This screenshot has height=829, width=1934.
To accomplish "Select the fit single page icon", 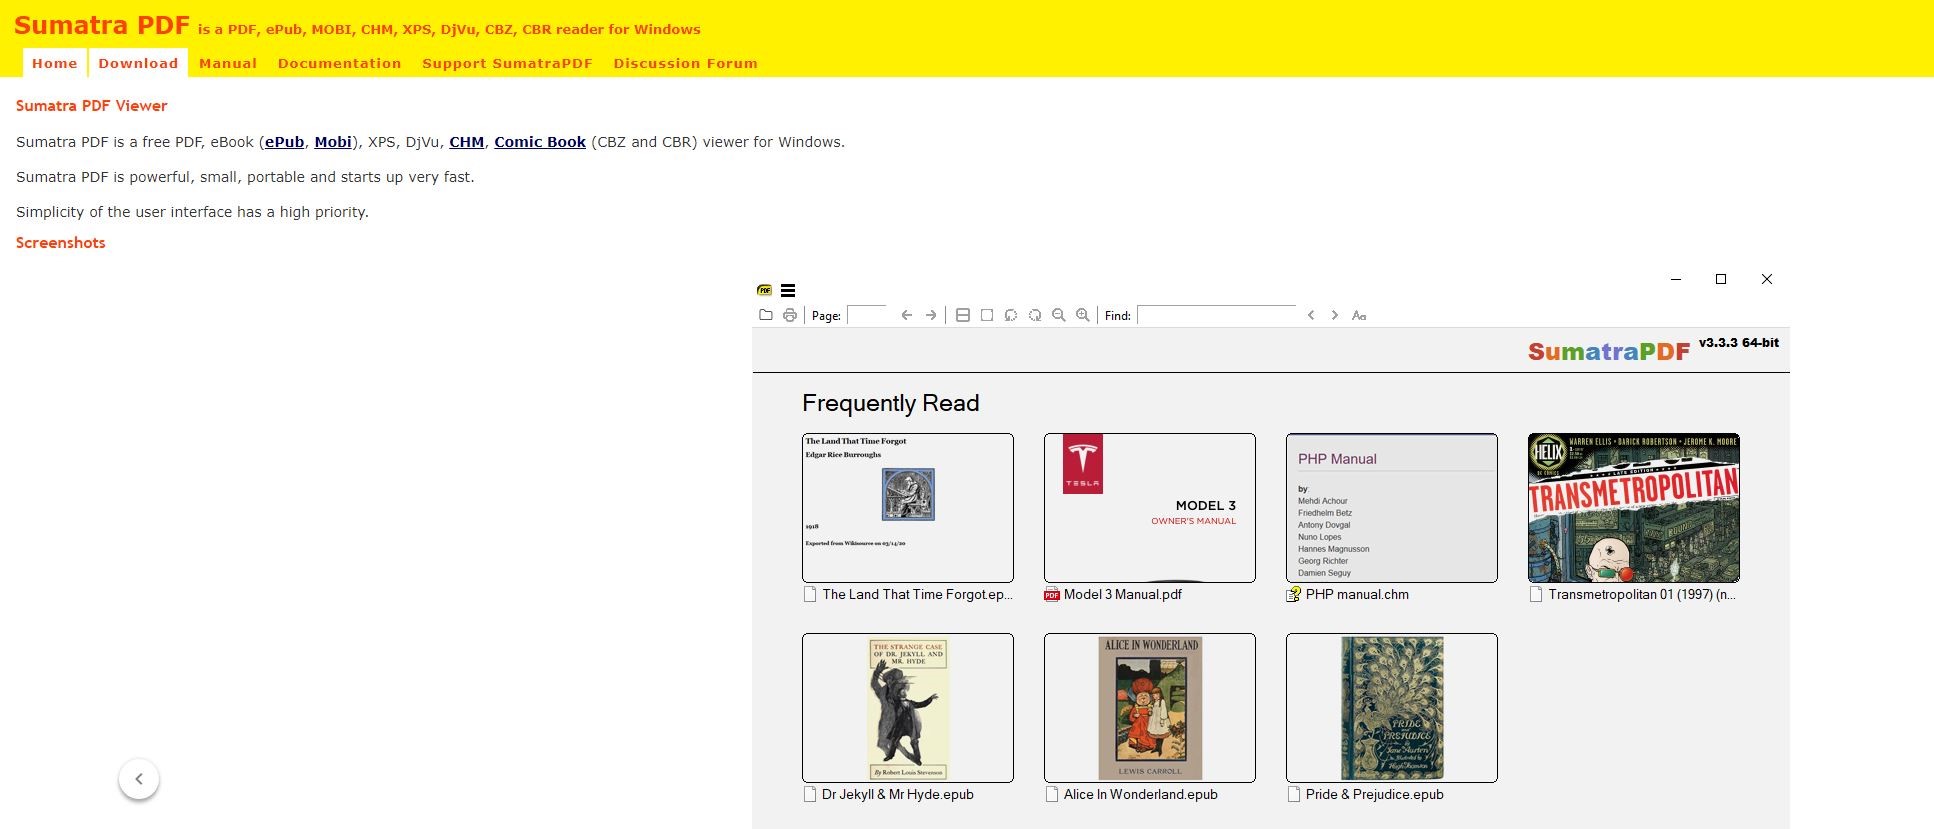I will point(987,315).
